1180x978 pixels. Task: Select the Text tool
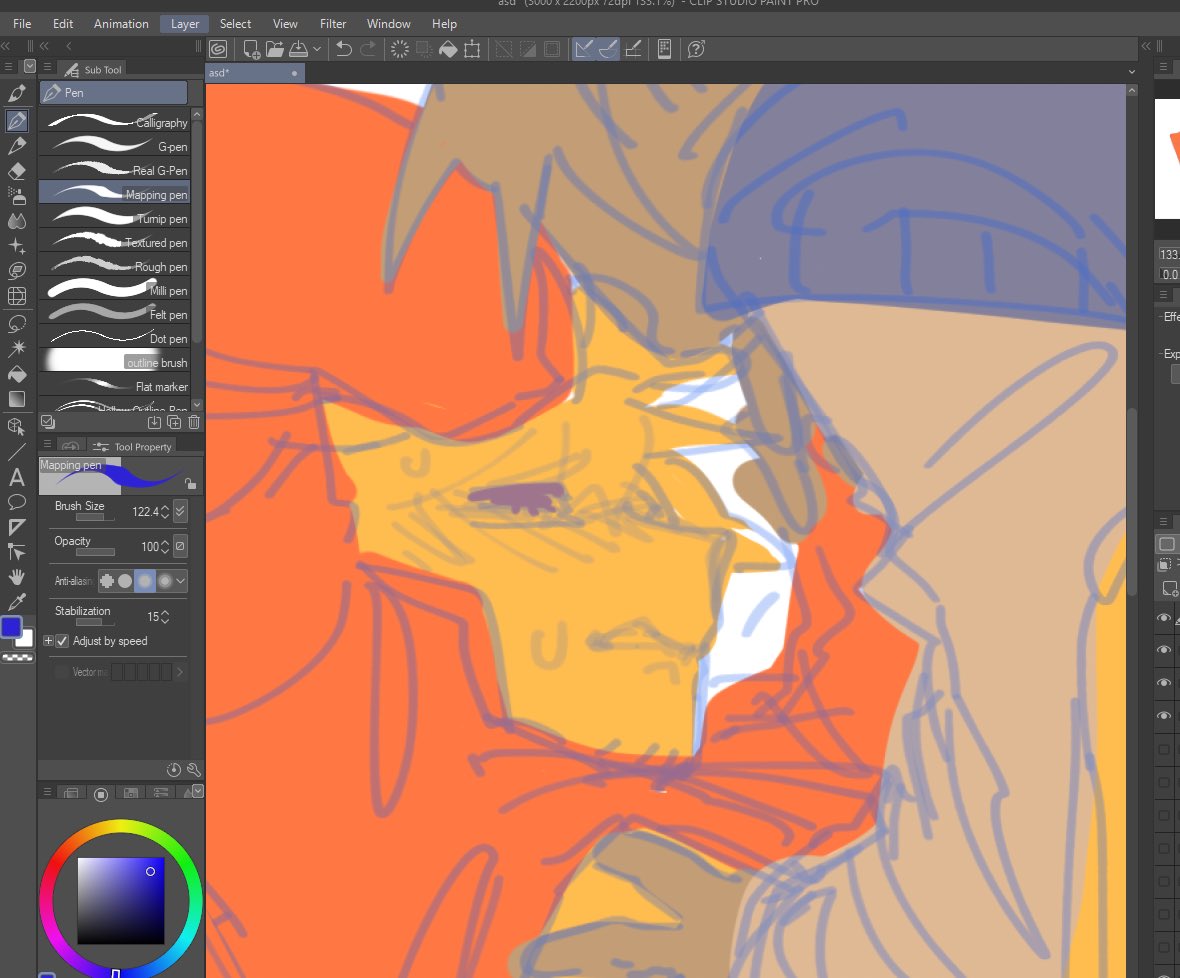click(x=17, y=477)
